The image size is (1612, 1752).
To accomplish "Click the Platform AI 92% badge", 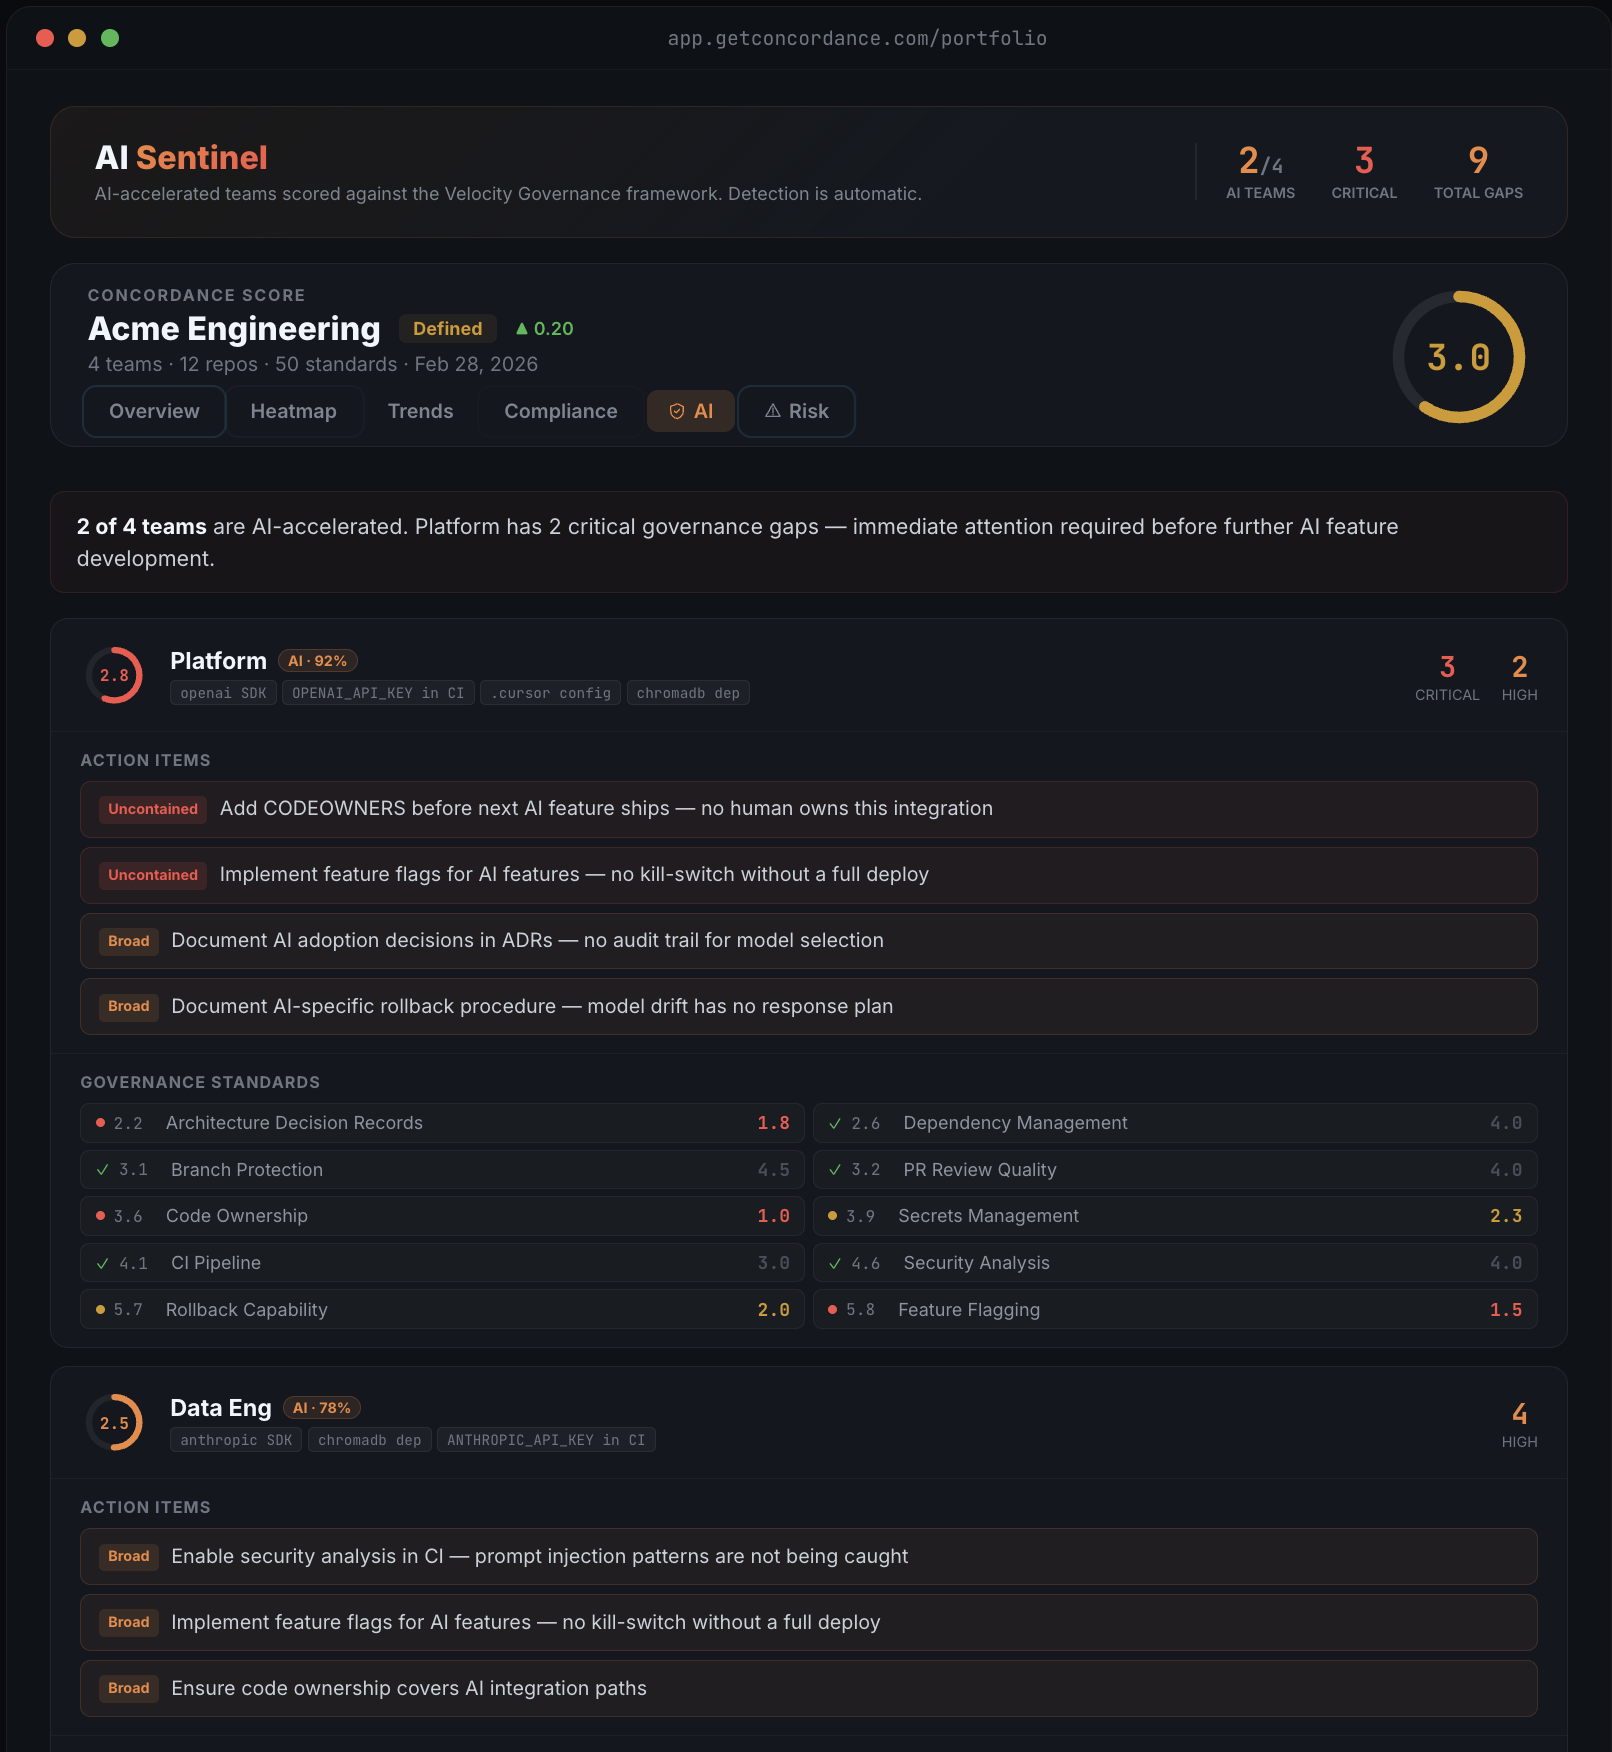I will [317, 661].
